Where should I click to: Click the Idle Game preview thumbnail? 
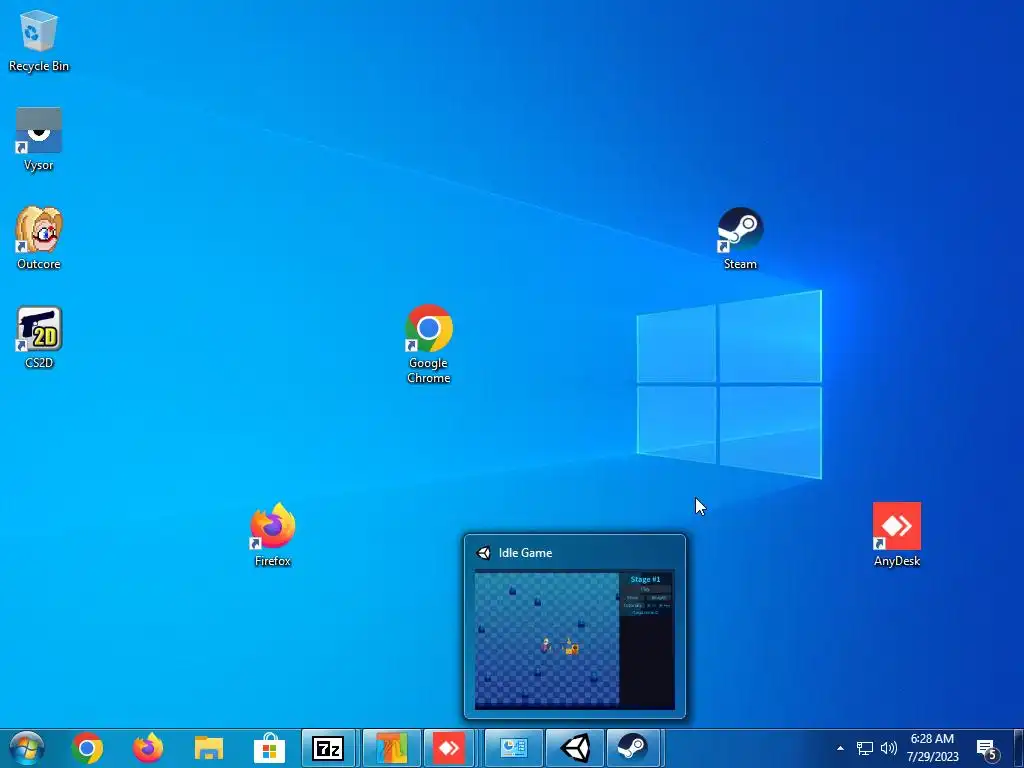coord(575,640)
